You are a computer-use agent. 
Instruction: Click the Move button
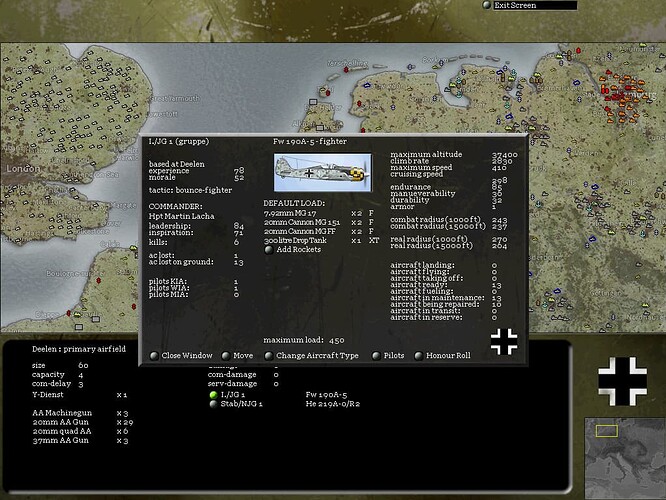(x=237, y=356)
